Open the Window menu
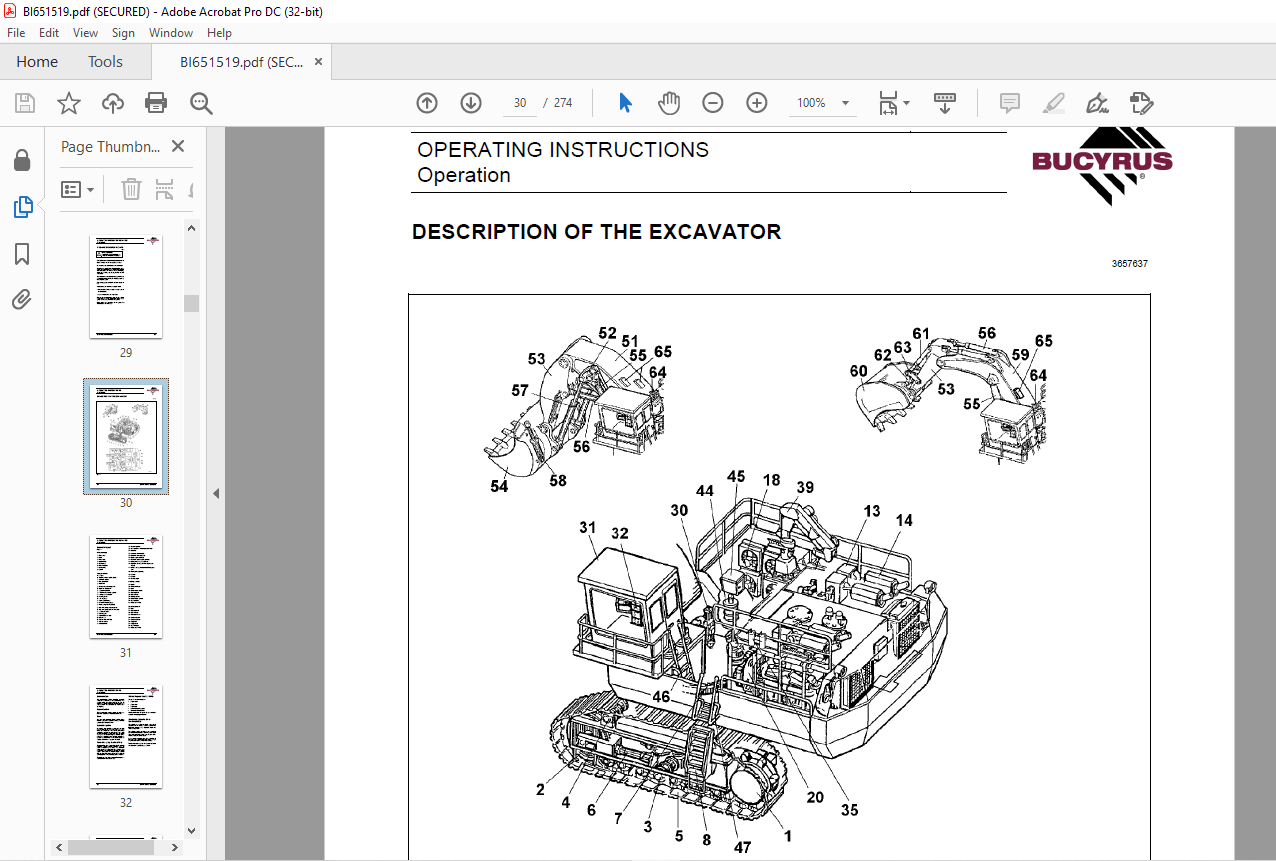Screen dimensions: 1276x861 [x=171, y=33]
